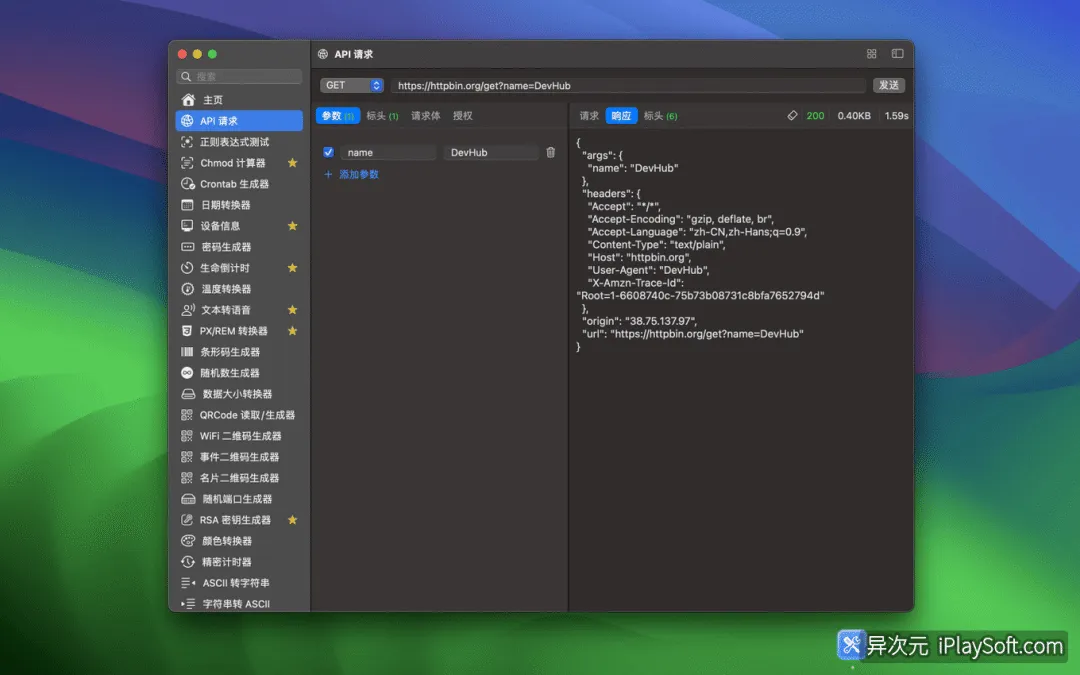
Task: Switch to the 参数 tab
Action: point(338,116)
